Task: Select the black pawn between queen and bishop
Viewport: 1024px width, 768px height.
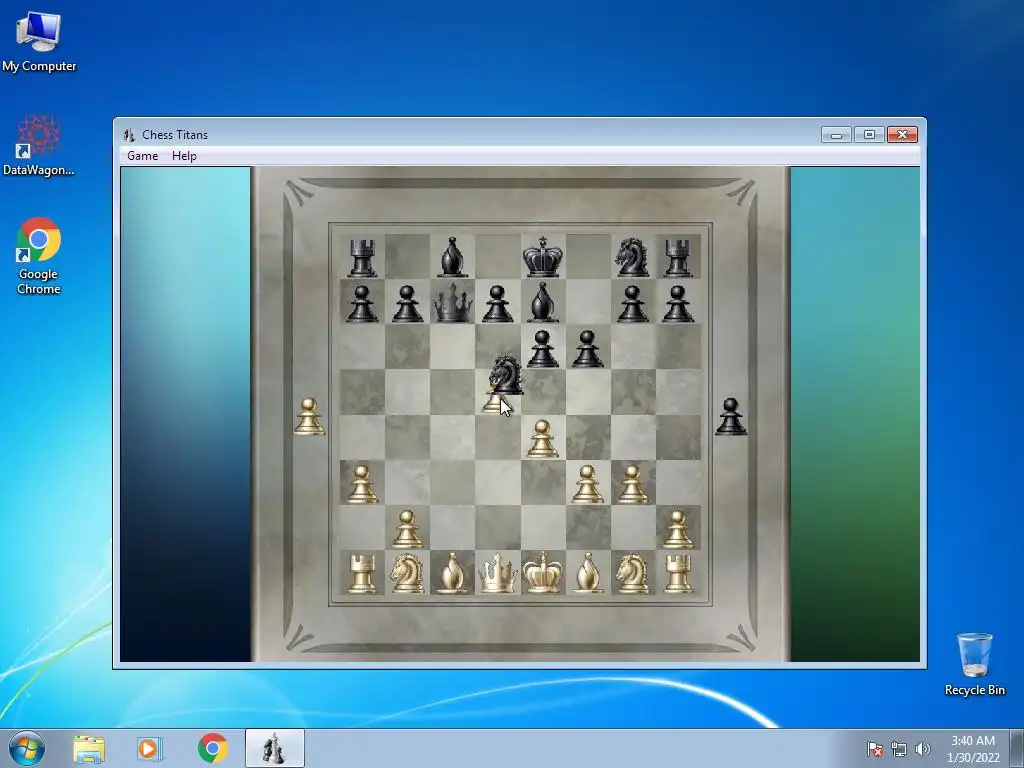Action: (x=498, y=304)
